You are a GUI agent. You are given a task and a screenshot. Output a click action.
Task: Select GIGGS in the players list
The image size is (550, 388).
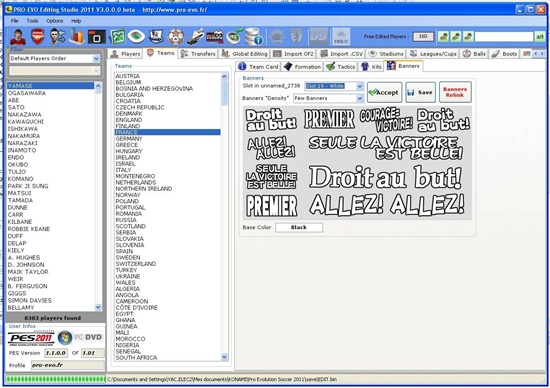(51, 293)
